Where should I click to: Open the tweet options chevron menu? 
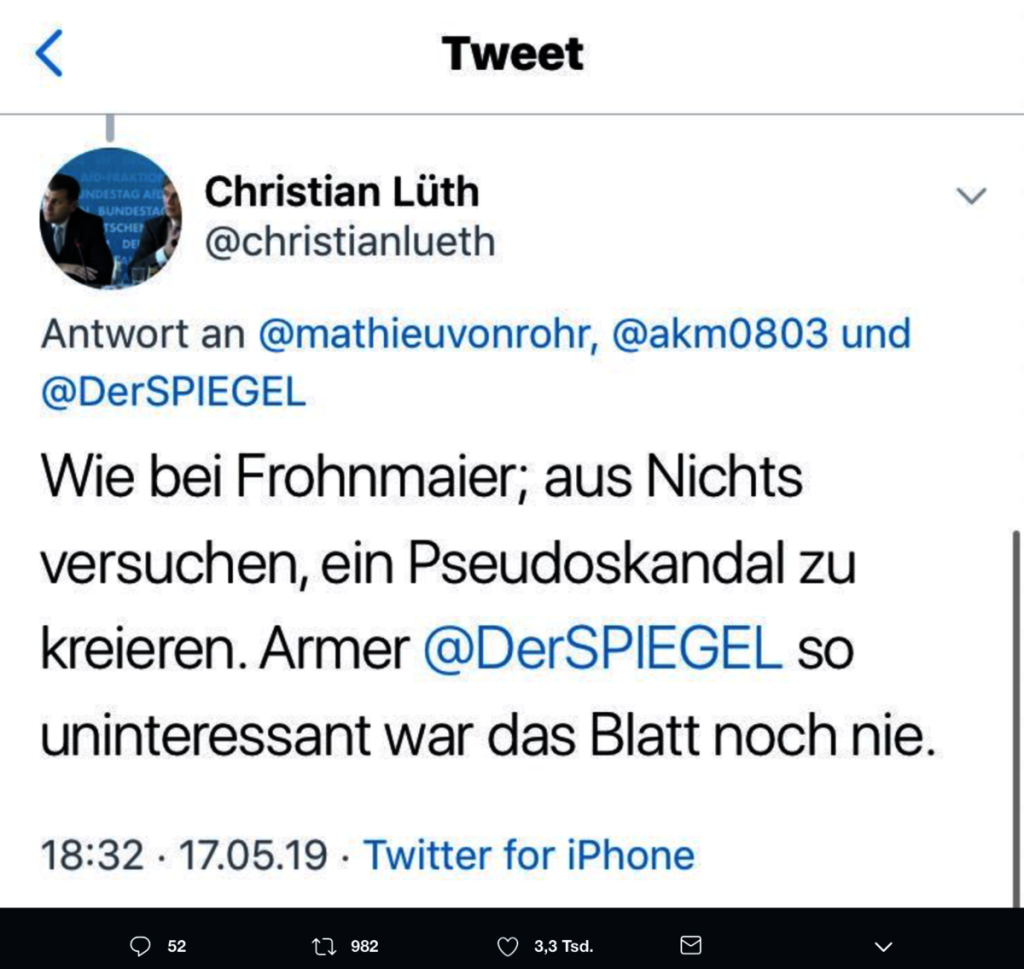pos(971,196)
